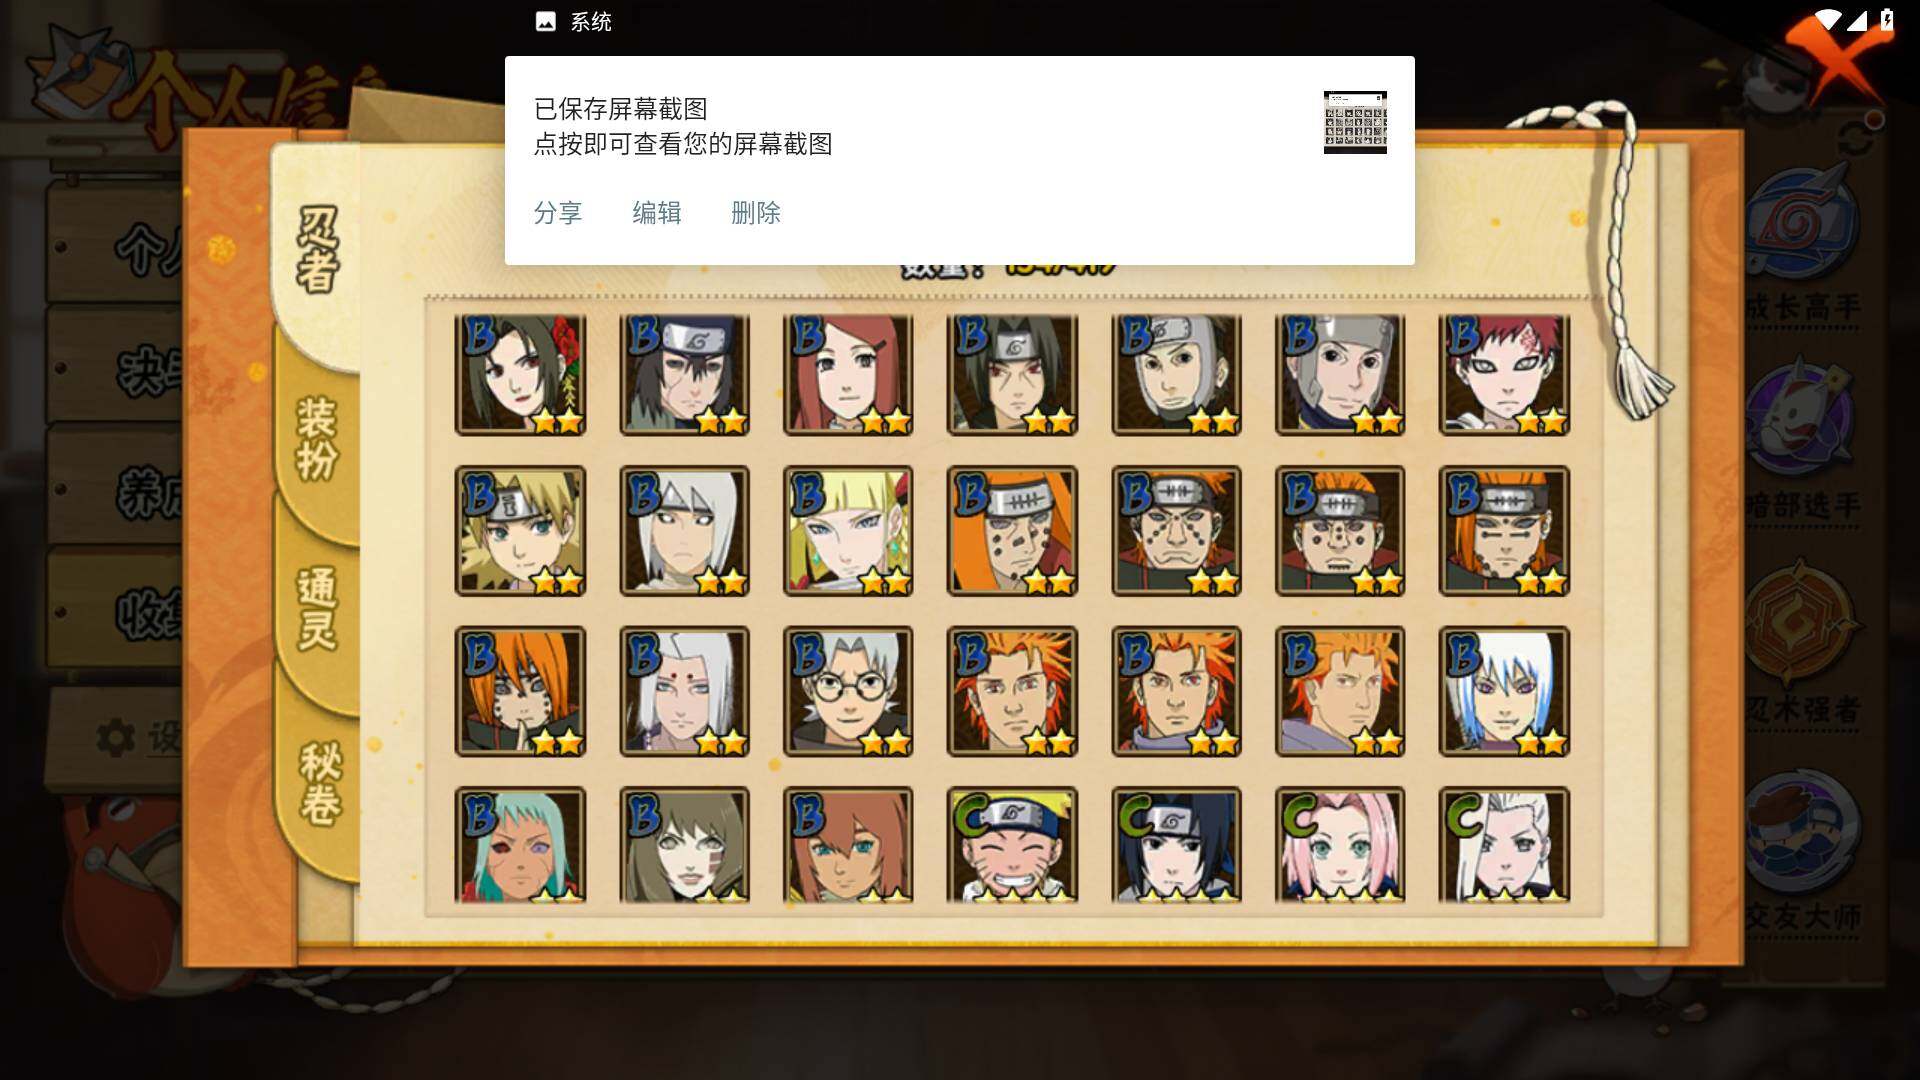Select the ninja portrait with red rose in hair

point(520,375)
